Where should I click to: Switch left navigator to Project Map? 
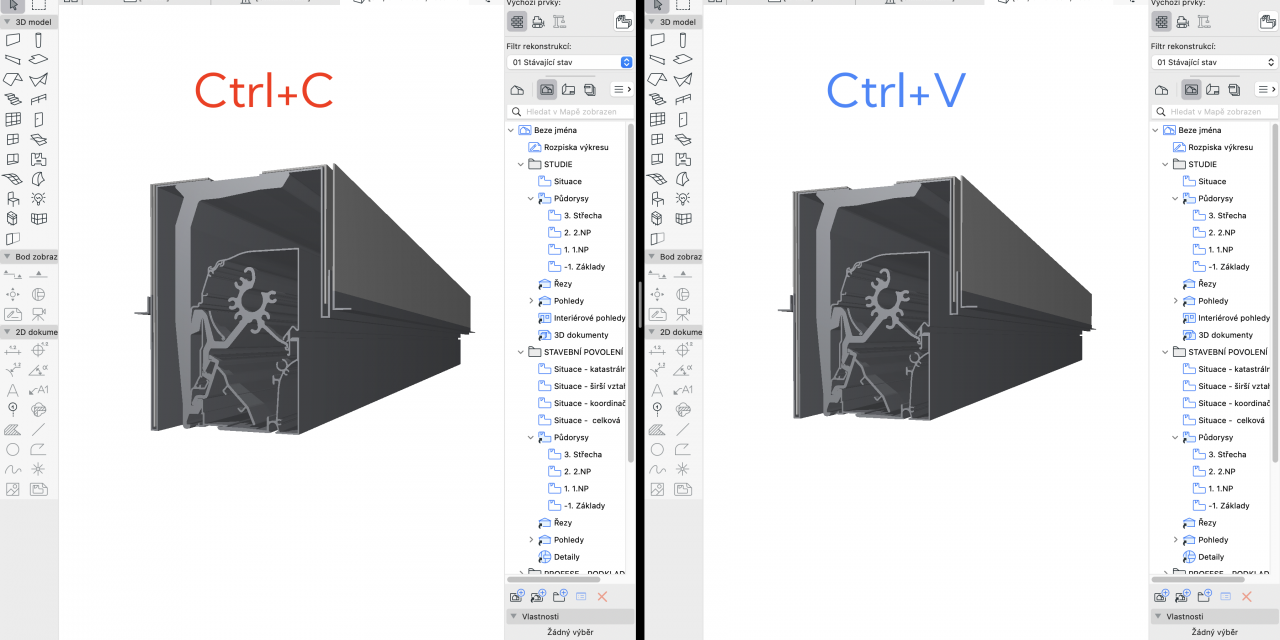click(x=518, y=90)
